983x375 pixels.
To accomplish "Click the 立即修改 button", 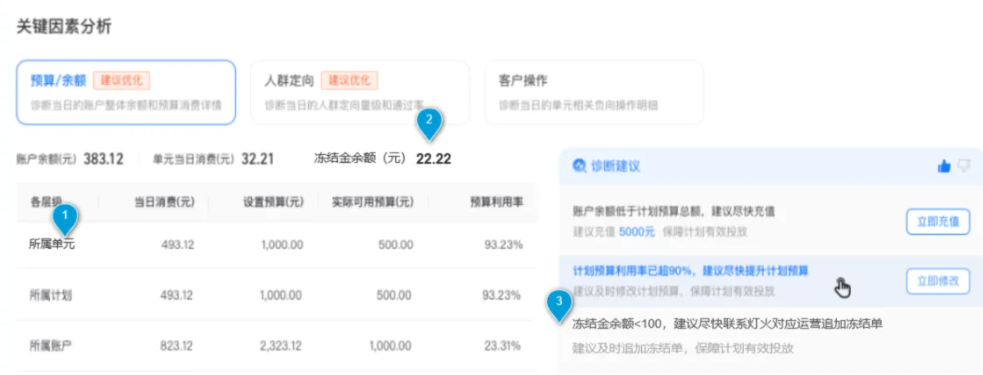I will [938, 281].
